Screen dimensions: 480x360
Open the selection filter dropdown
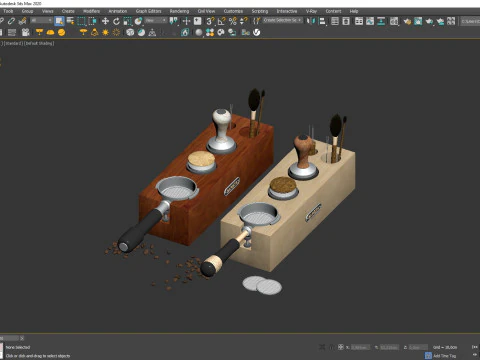[41, 21]
